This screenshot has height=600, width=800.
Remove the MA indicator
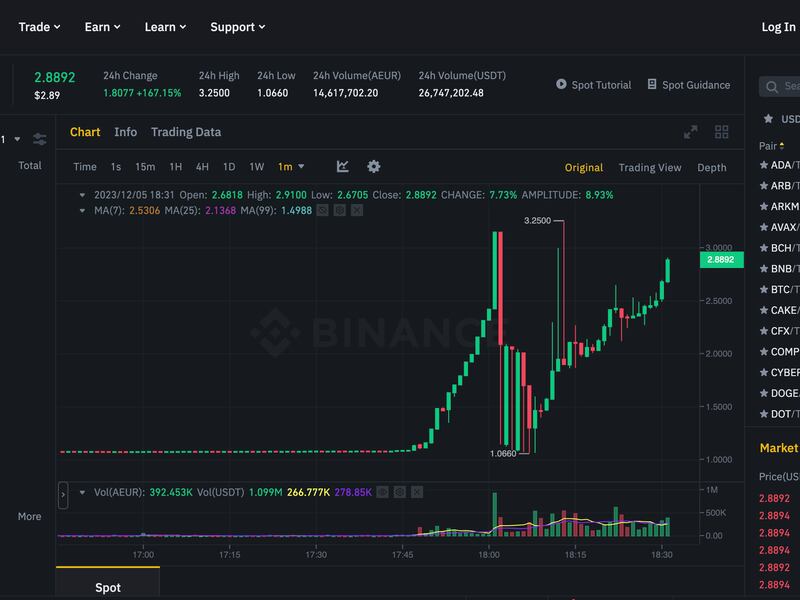[357, 210]
